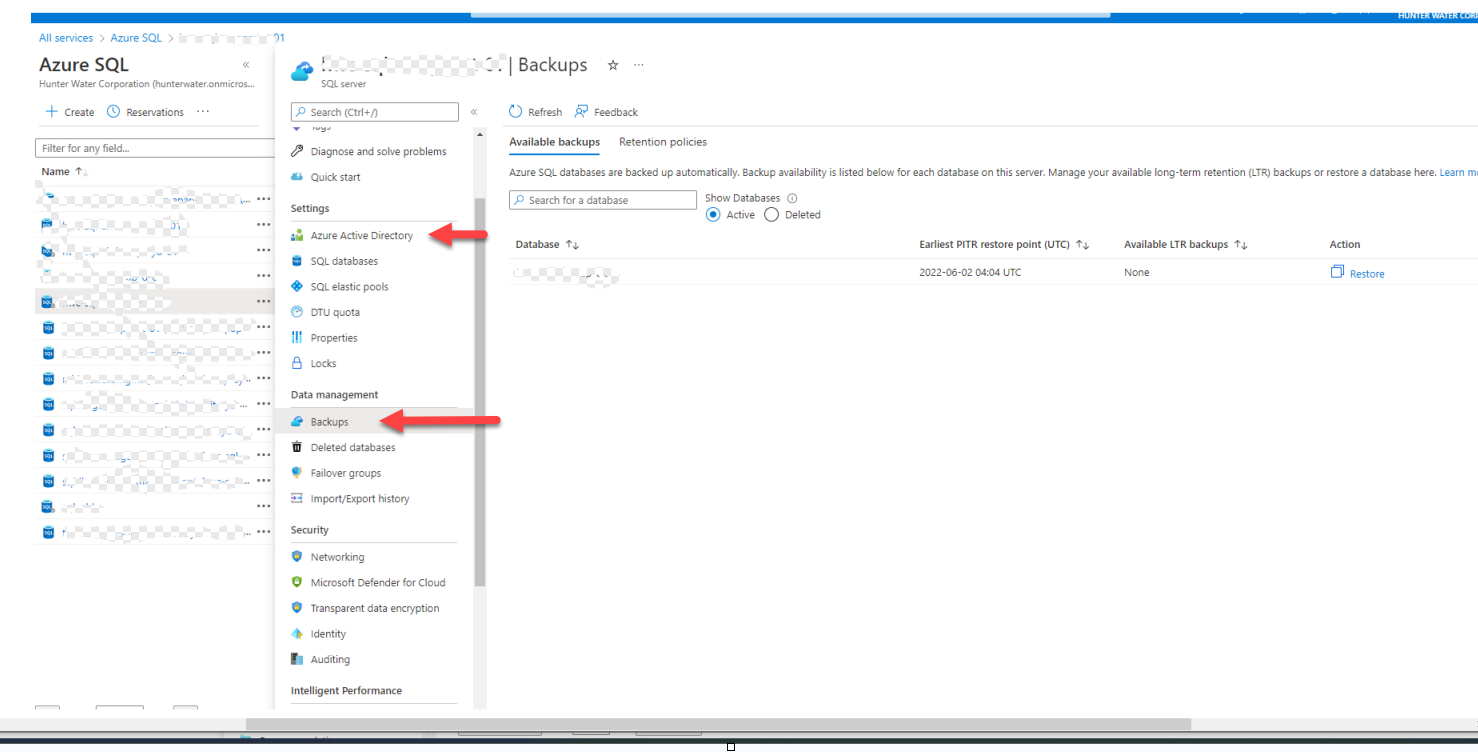Click the 2022-06-02 04:04 UTC restore point
The image size is (1478, 752).
(x=970, y=272)
